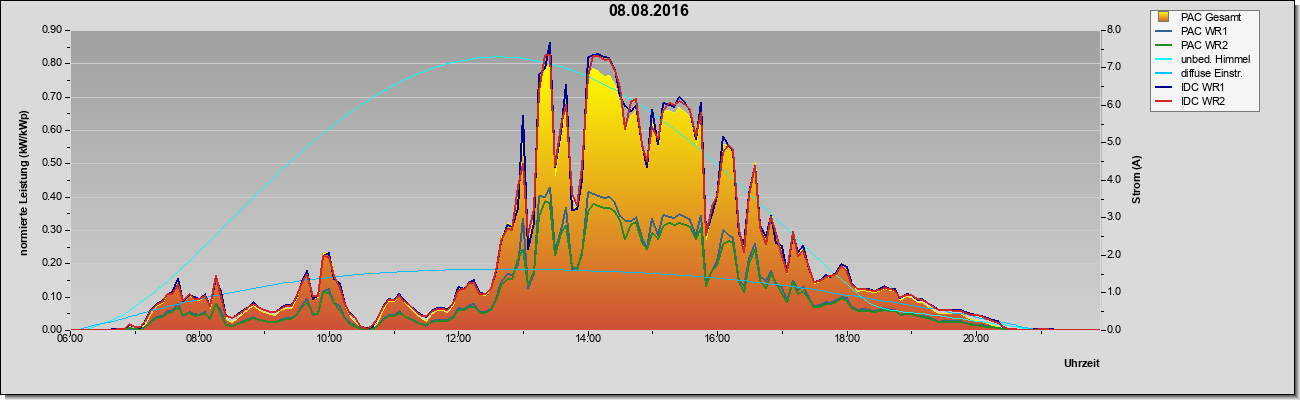The image size is (1300, 400).
Task: Click the 0.50 left axis value
Action: click(x=51, y=163)
